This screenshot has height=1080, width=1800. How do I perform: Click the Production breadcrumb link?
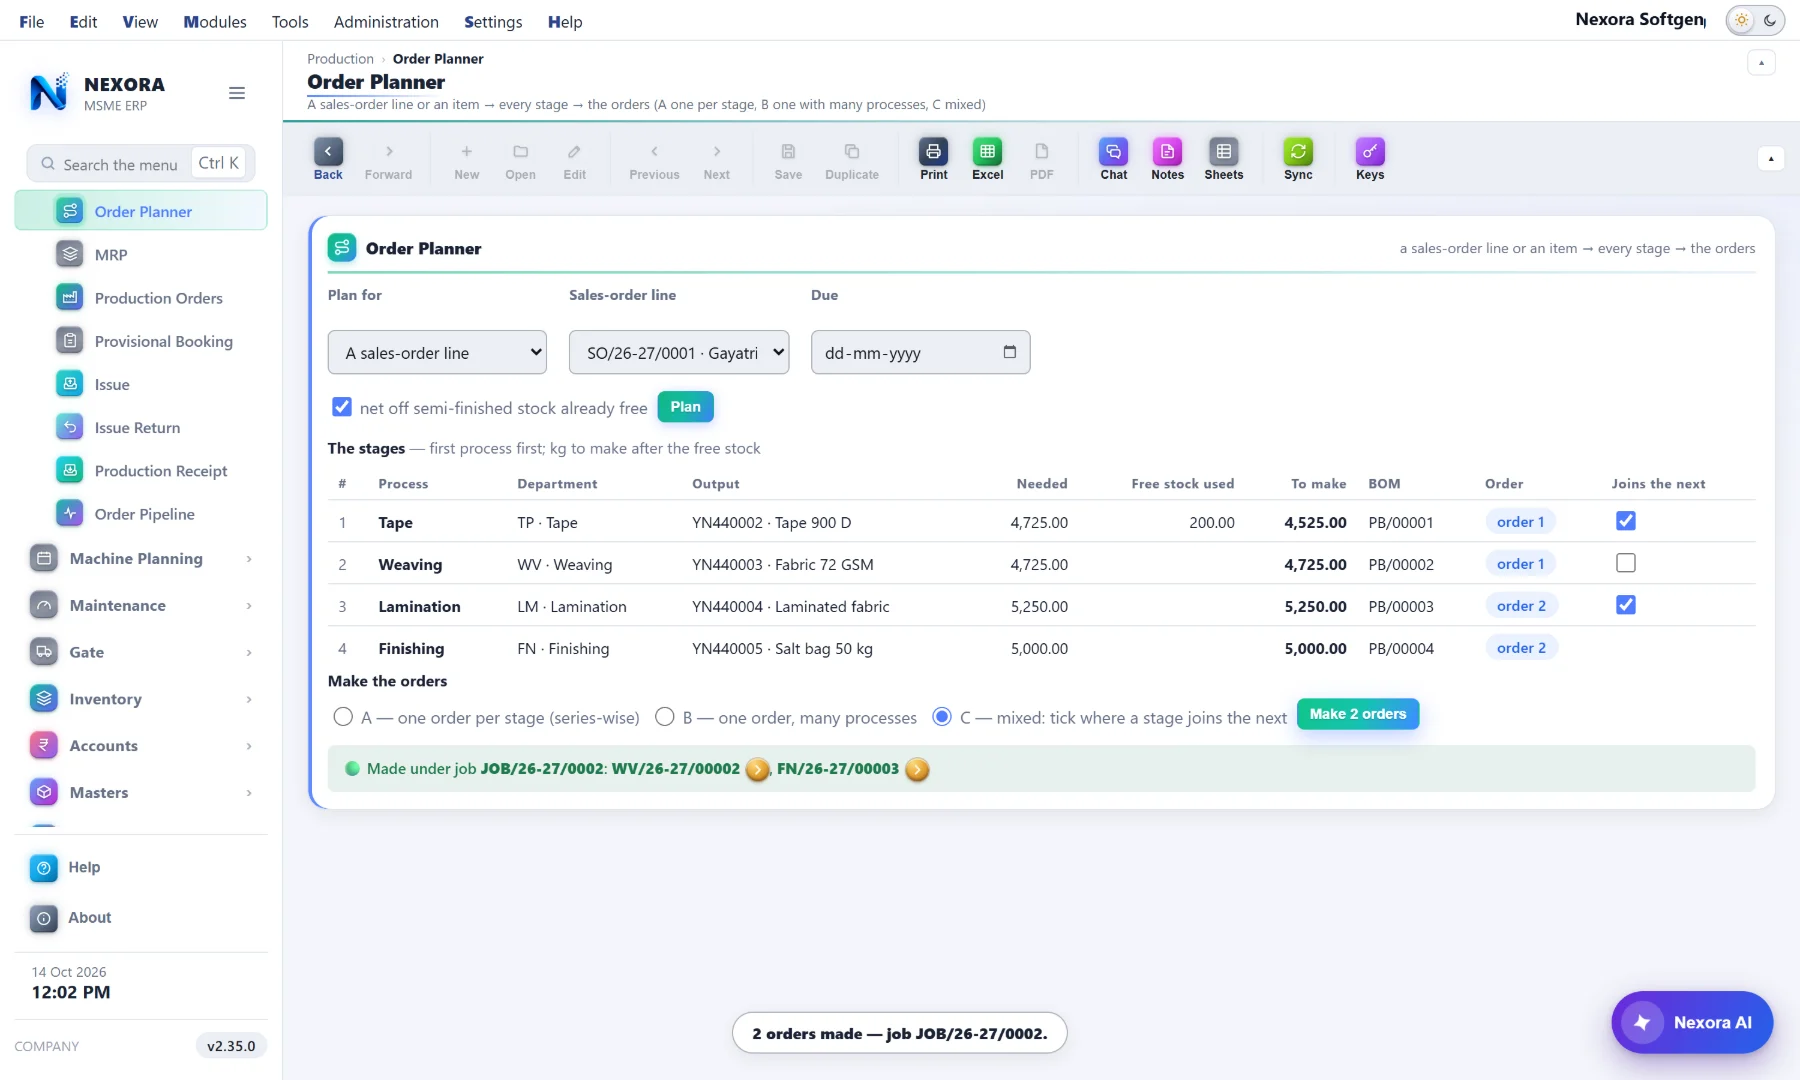[340, 59]
